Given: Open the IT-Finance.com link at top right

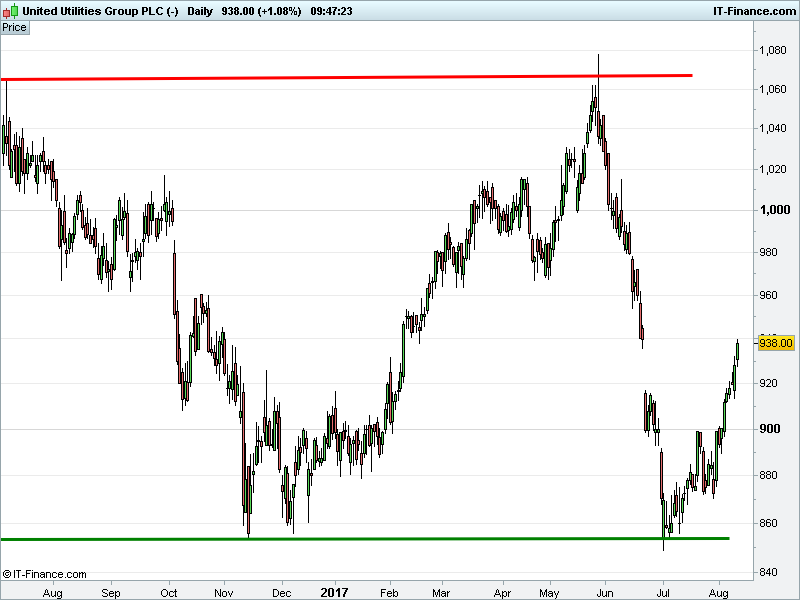Looking at the screenshot, I should [x=755, y=11].
